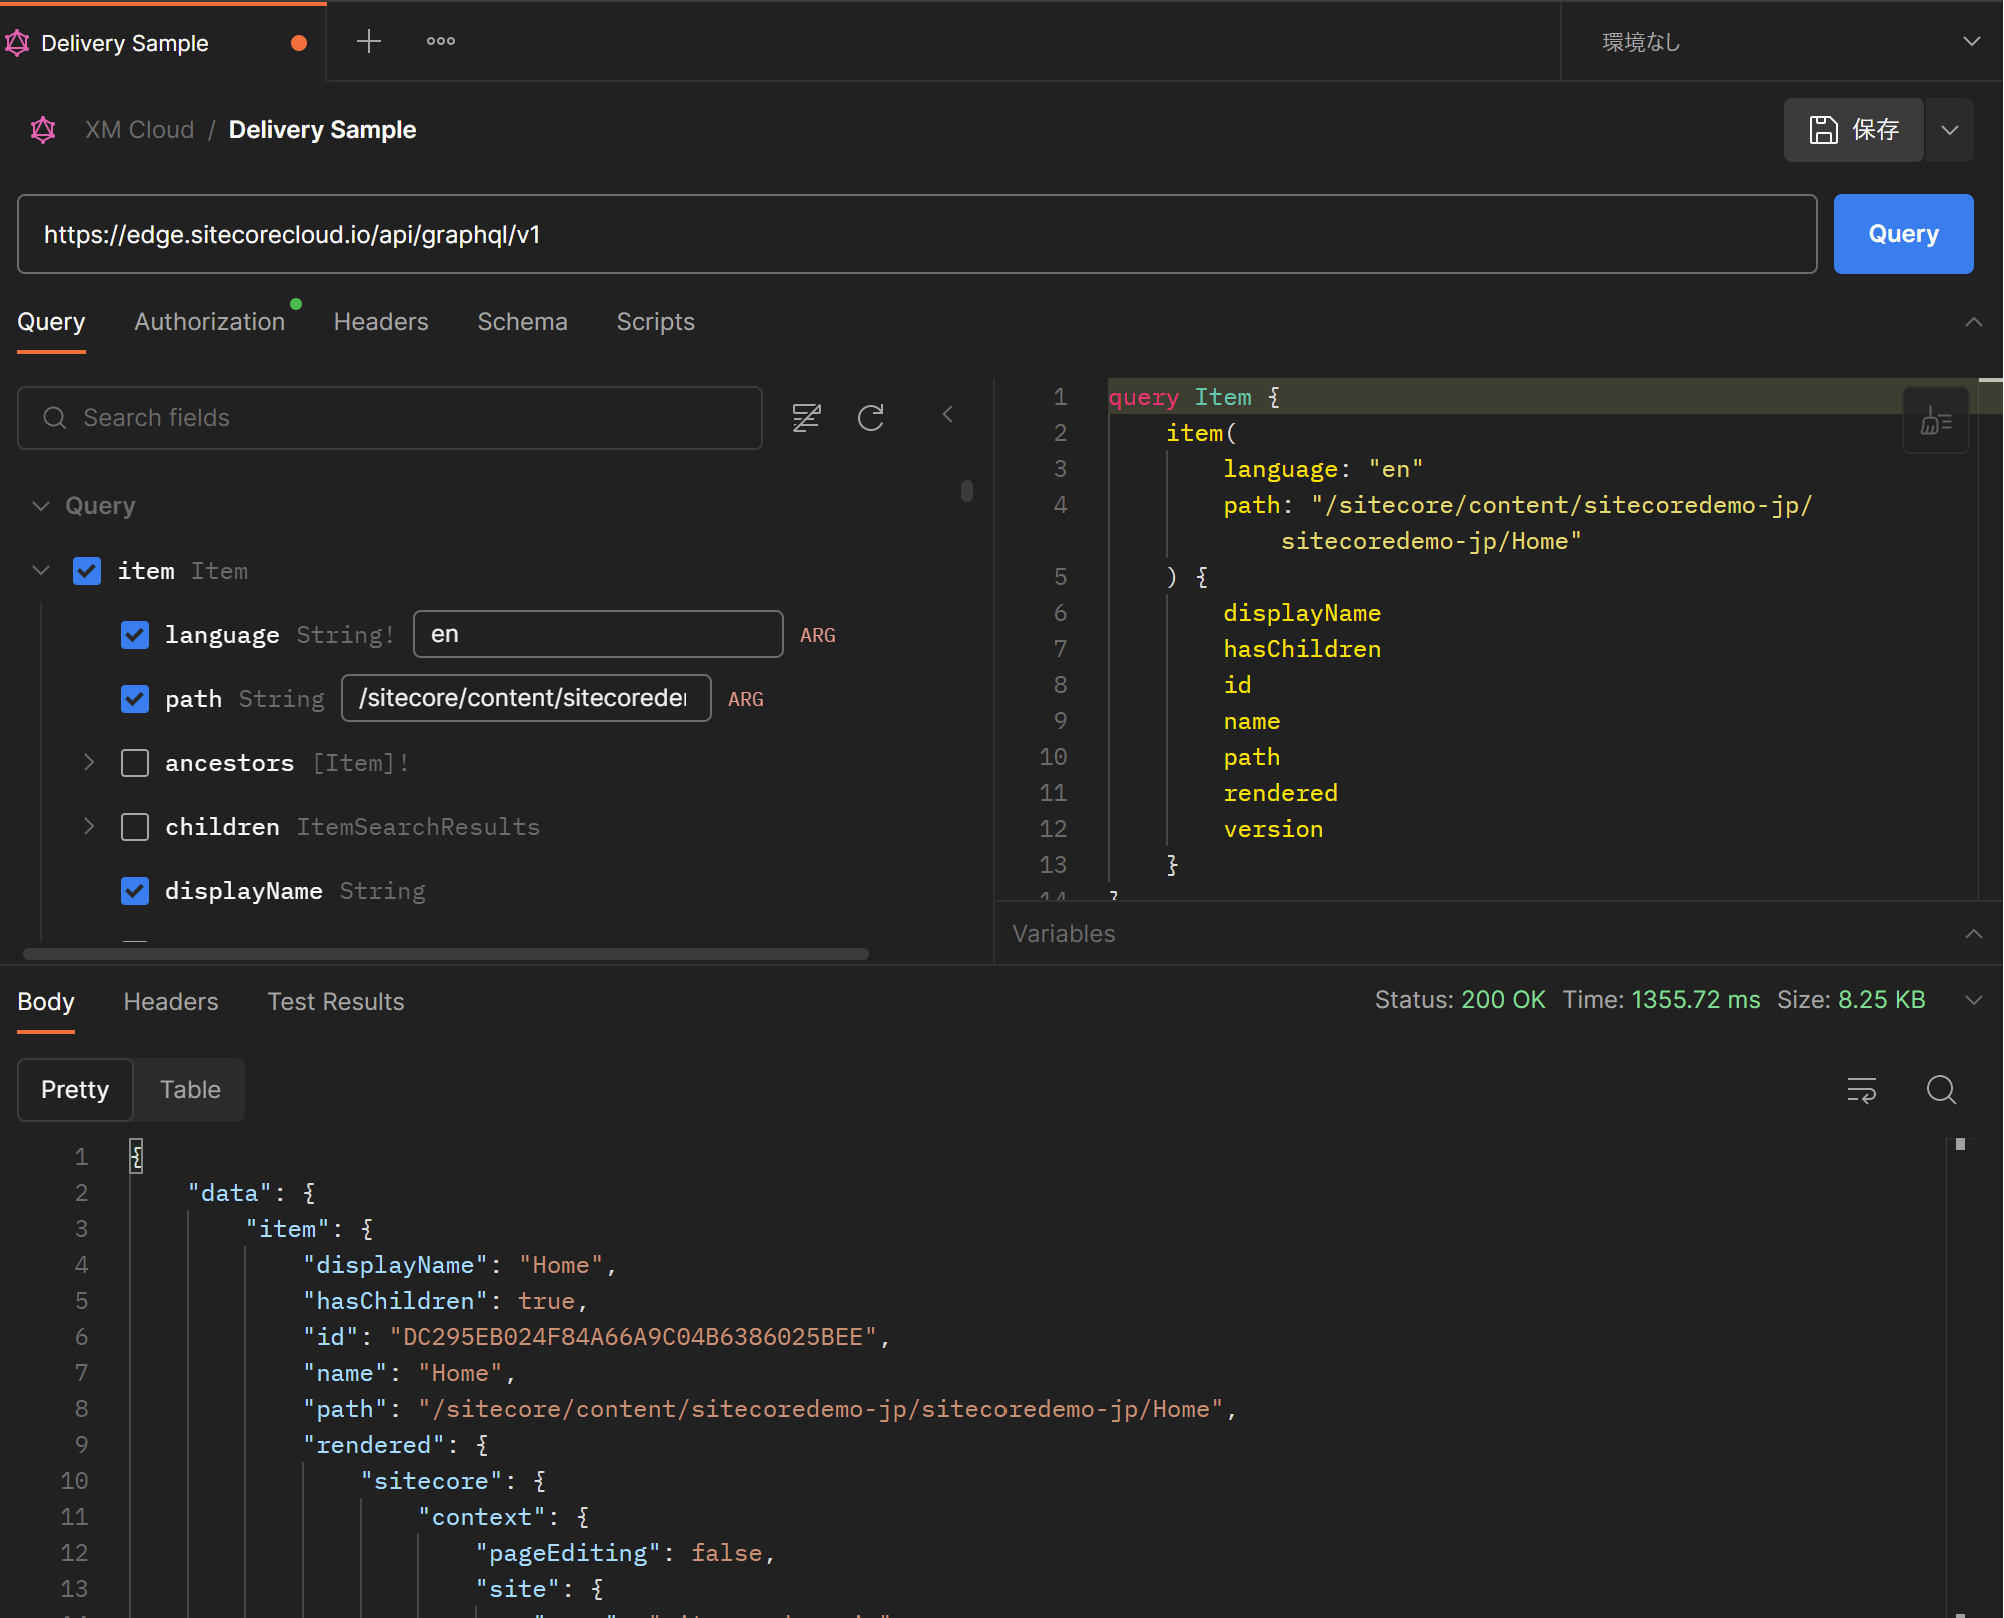Refresh the schema fields
This screenshot has height=1618, width=2004.
tap(871, 418)
